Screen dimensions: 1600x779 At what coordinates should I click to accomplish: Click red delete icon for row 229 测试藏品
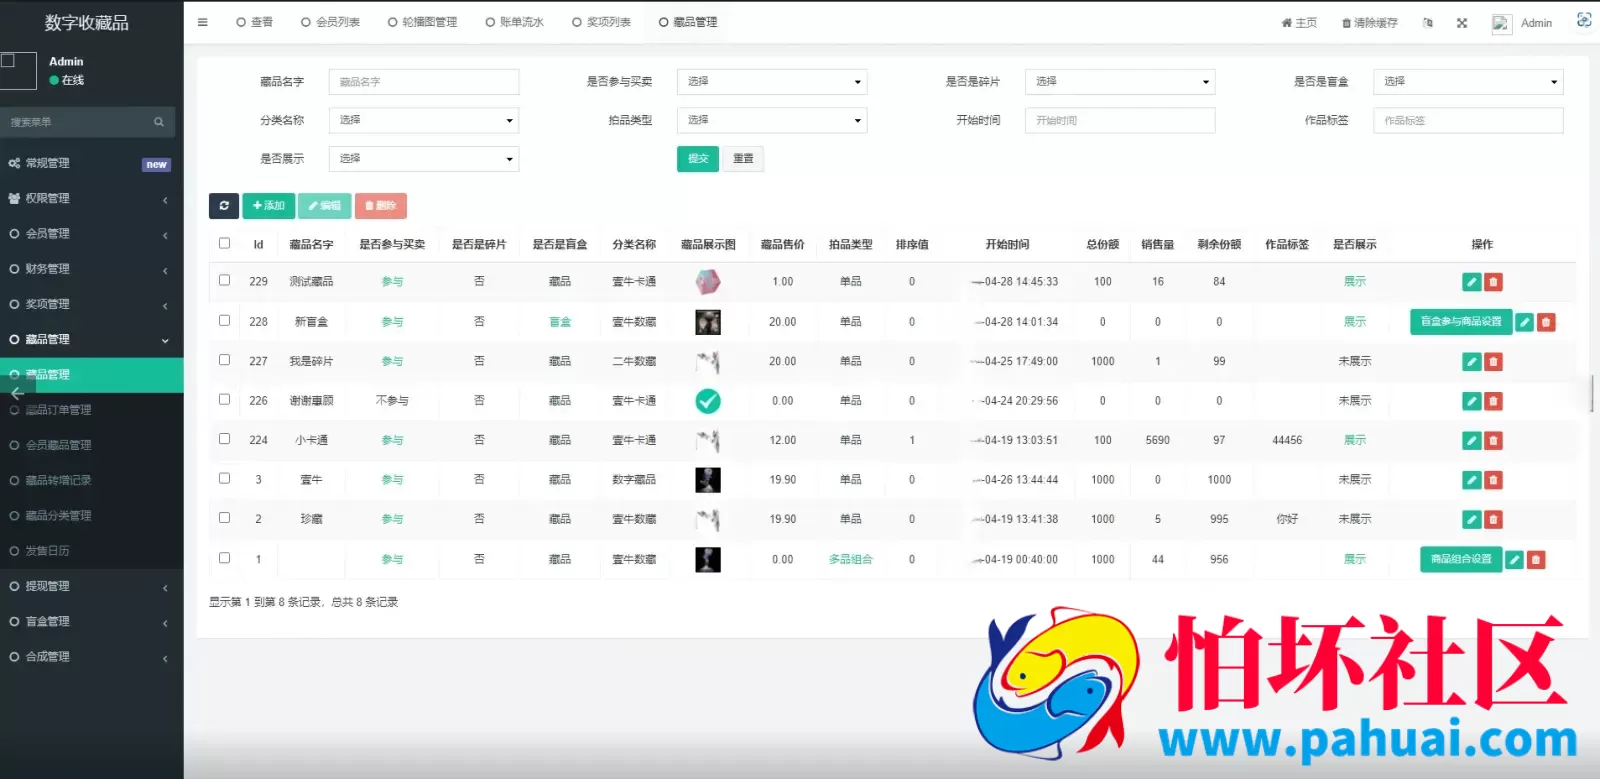(x=1494, y=282)
